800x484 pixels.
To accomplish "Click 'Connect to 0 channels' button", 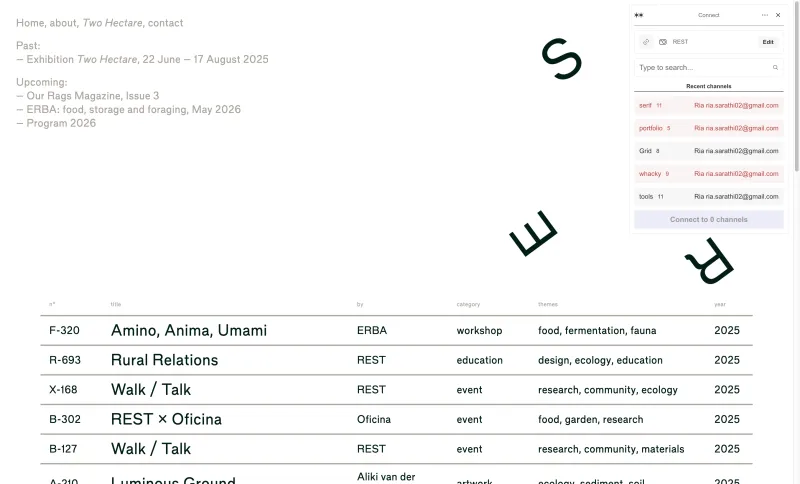I will (x=709, y=219).
